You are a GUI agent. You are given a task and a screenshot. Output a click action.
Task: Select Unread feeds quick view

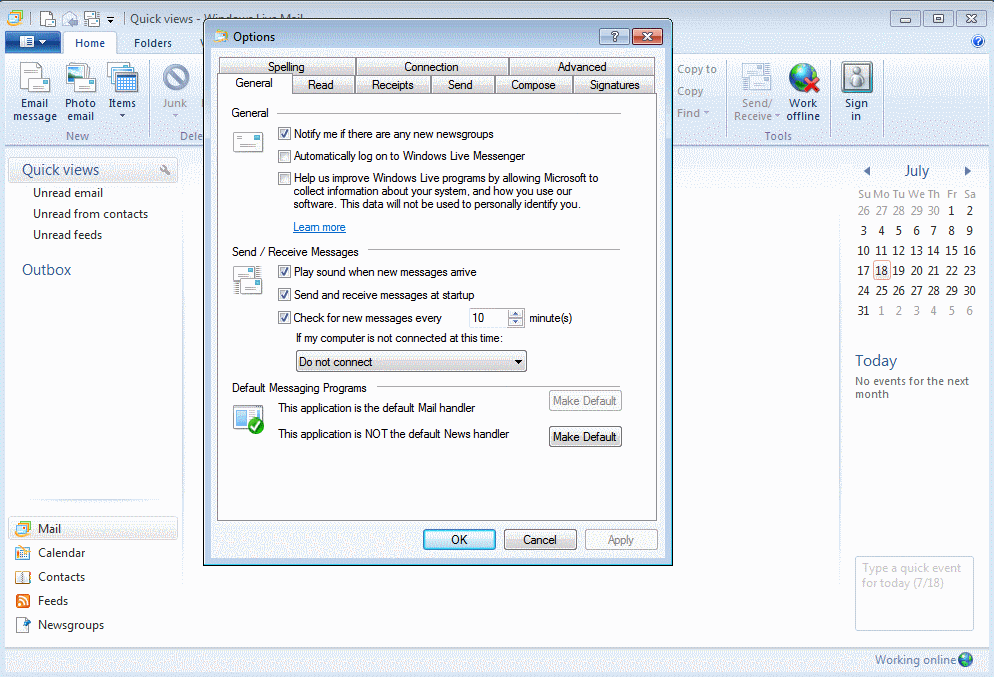coord(68,235)
